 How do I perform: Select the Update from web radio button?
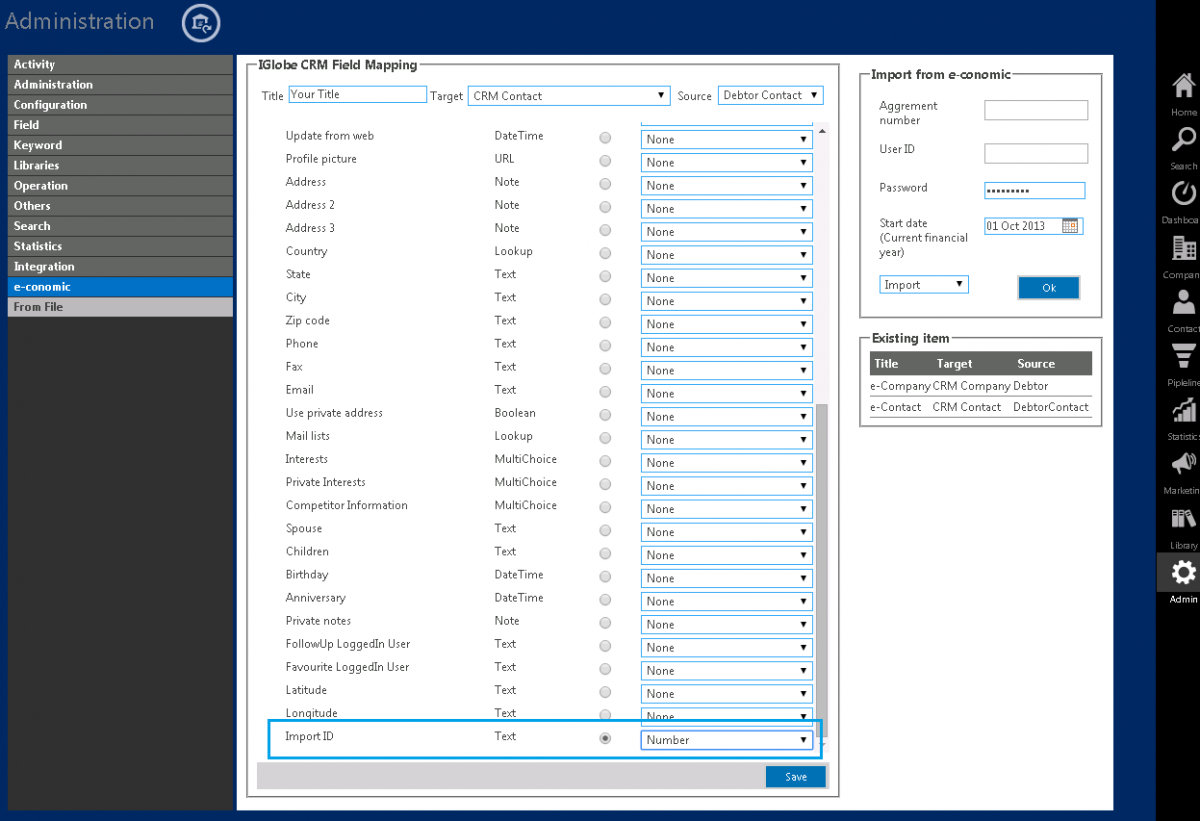coord(605,137)
